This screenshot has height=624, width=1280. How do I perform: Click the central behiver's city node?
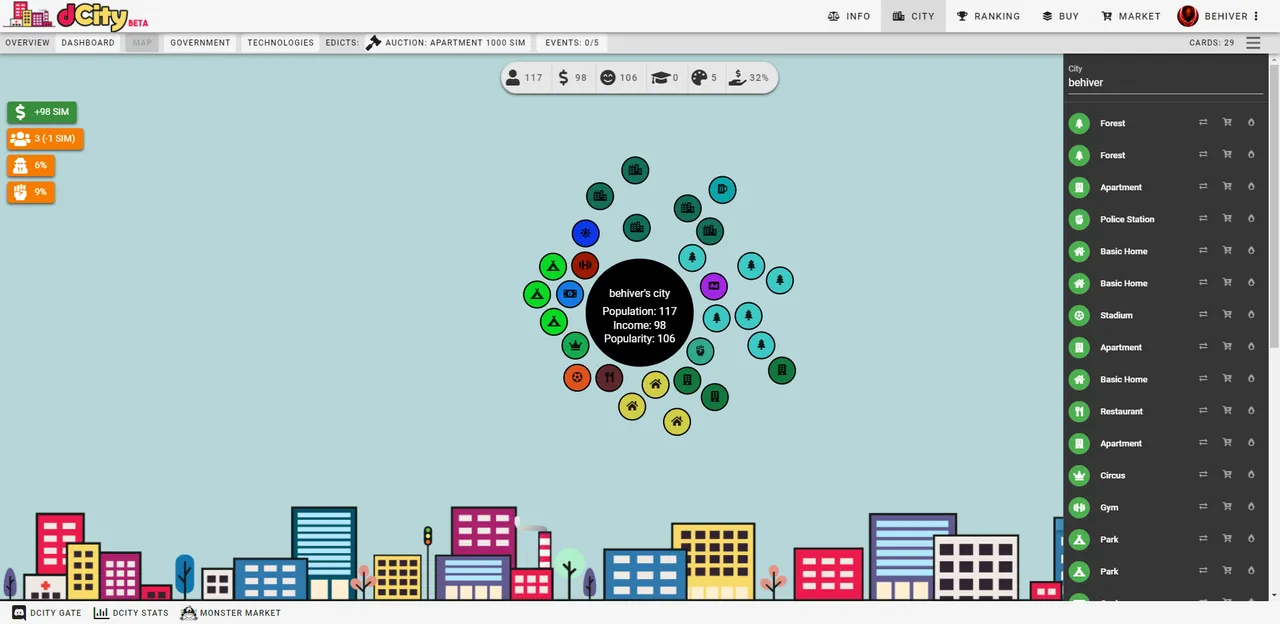(x=639, y=313)
